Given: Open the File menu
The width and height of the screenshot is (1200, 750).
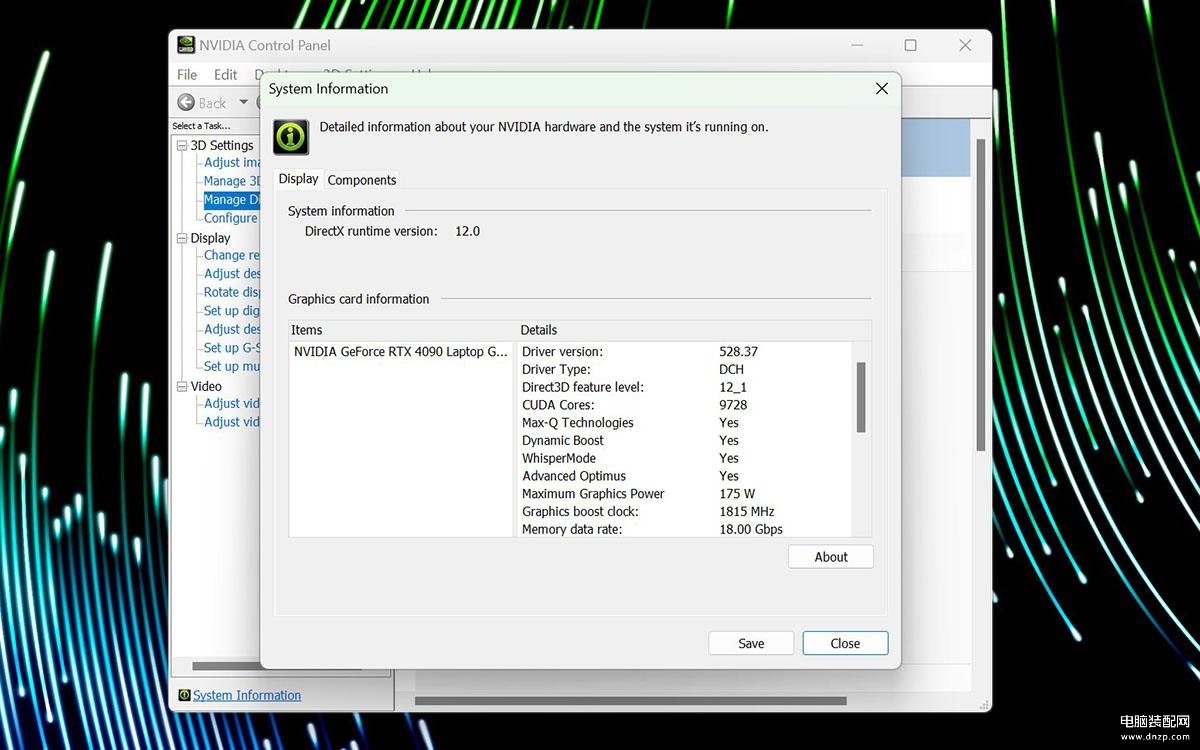Looking at the screenshot, I should click(187, 74).
